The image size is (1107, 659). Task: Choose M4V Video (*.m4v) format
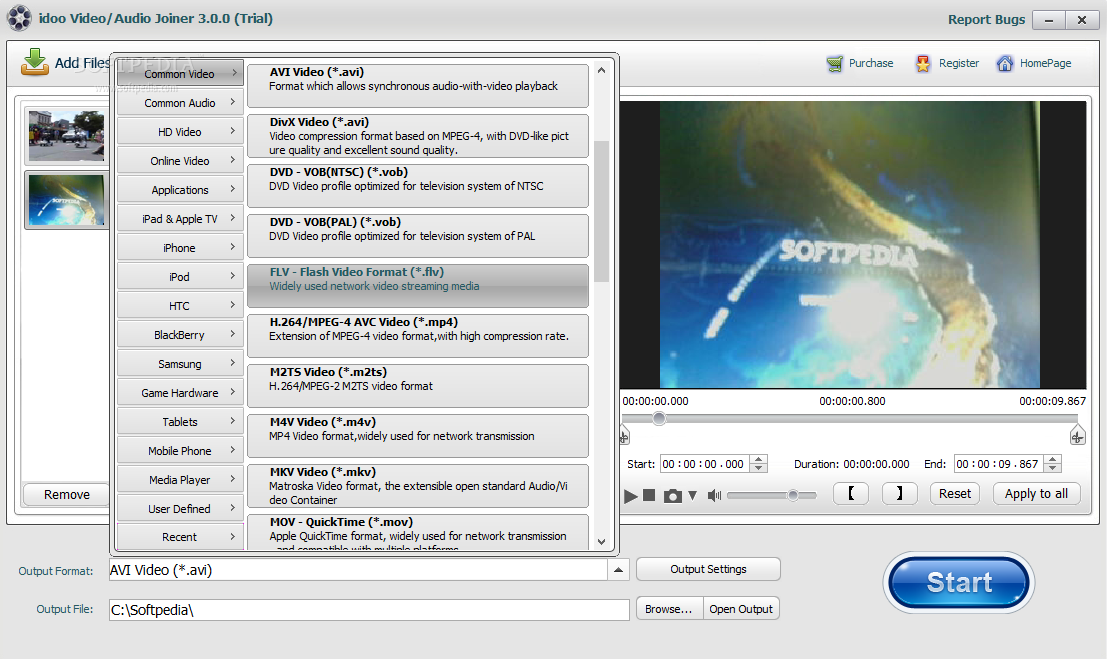pos(418,437)
